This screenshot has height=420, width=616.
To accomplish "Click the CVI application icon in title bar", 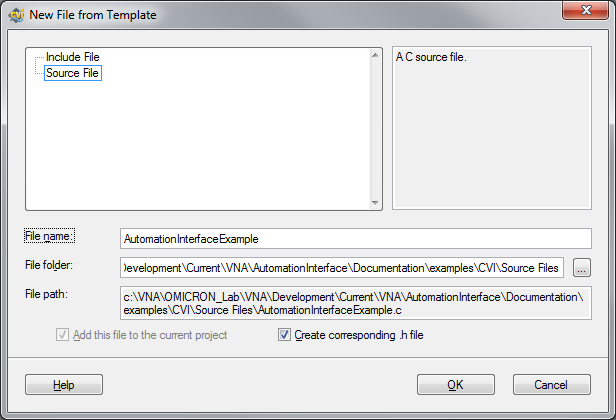I will point(17,15).
